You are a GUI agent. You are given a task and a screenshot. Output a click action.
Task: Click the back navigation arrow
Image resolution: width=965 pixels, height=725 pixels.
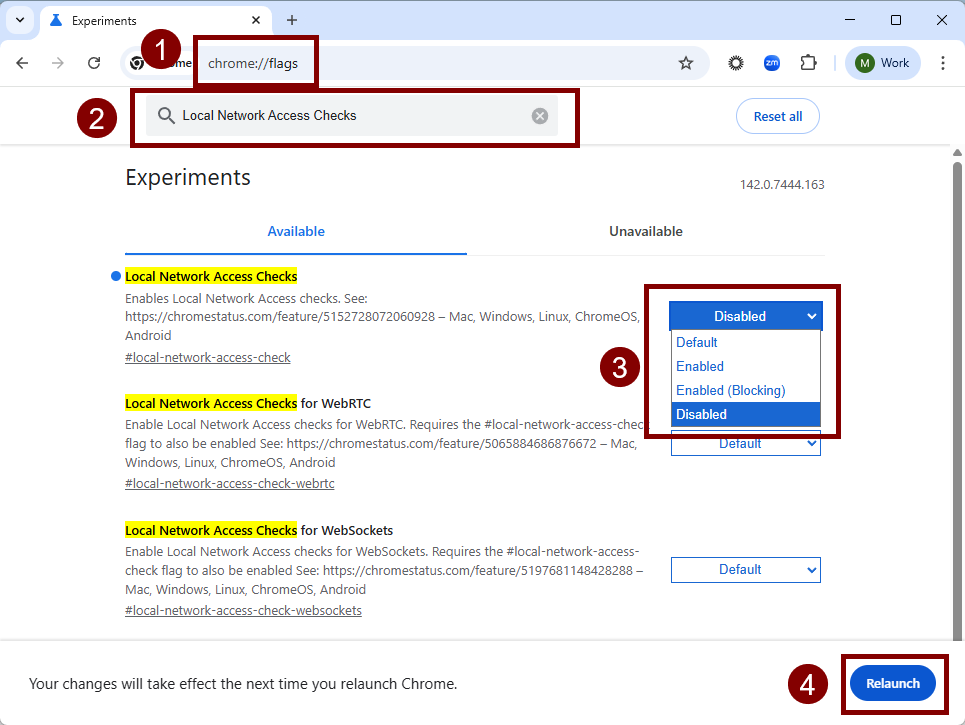(23, 62)
